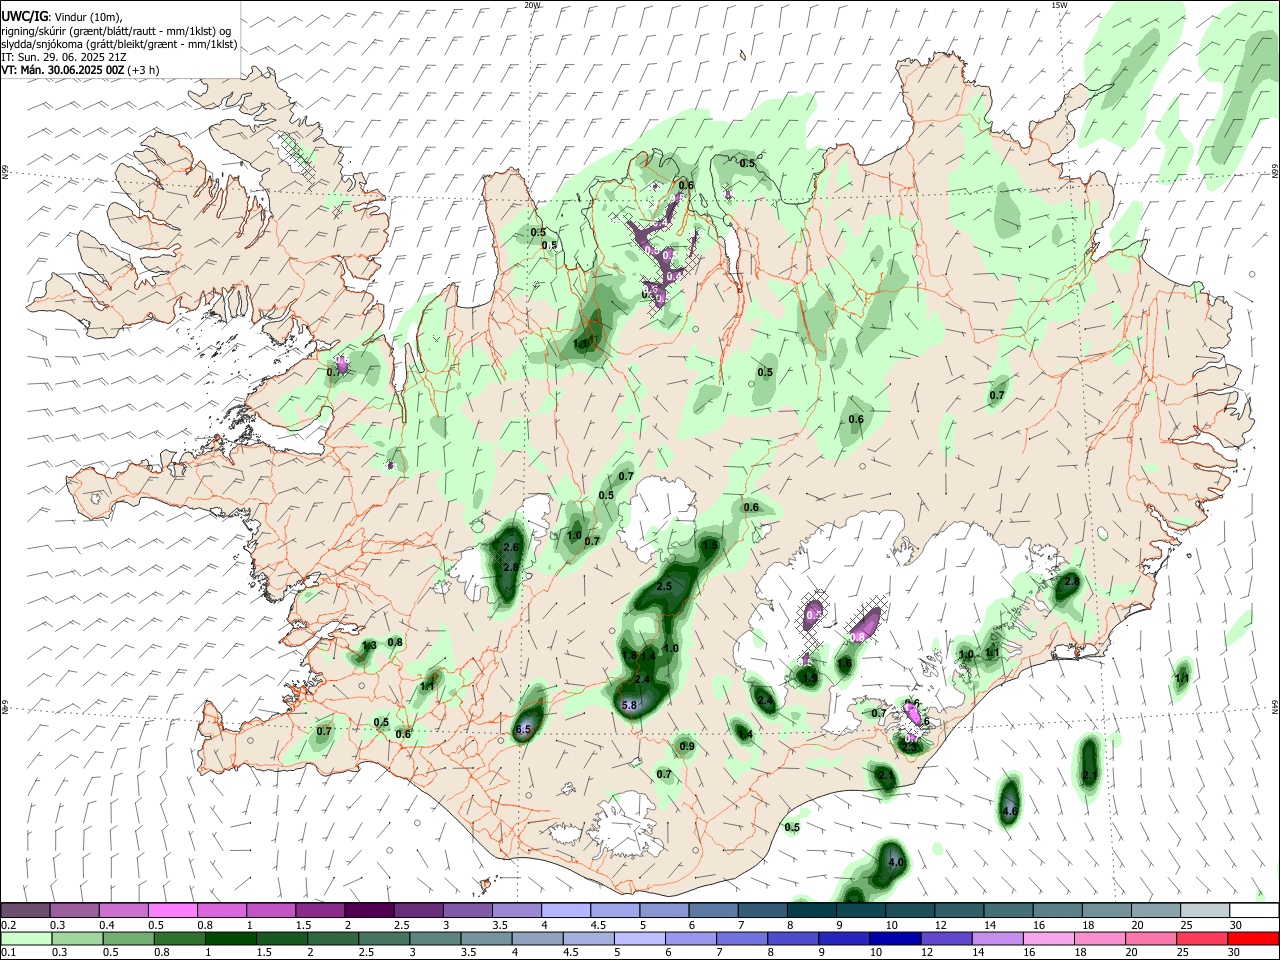
Task: Click the '20W' longitude label
Action: pyautogui.click(x=532, y=5)
